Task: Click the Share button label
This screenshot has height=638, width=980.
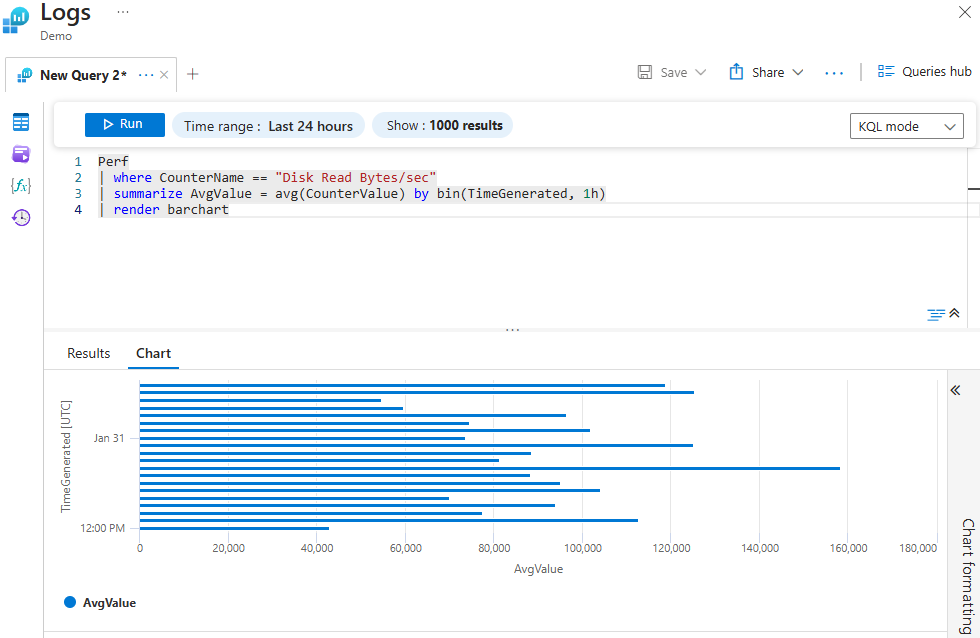Action: (x=768, y=72)
